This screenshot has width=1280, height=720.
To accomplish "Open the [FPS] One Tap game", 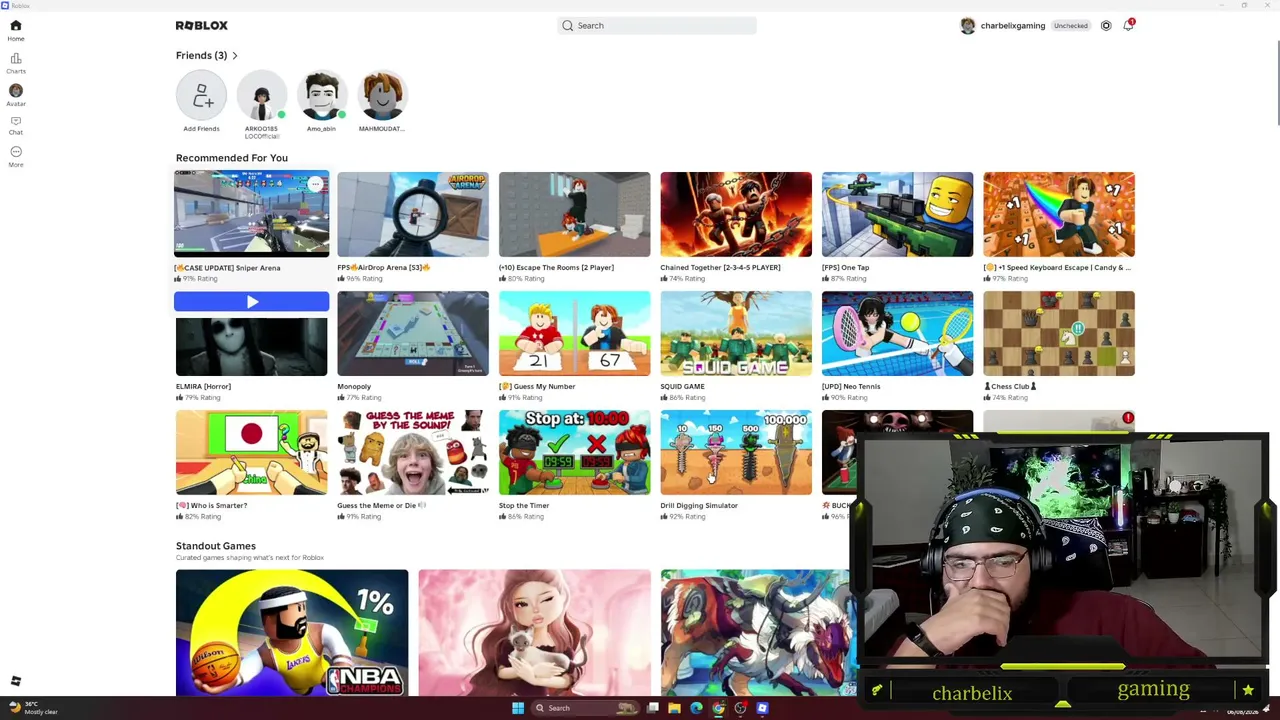I will pos(897,214).
